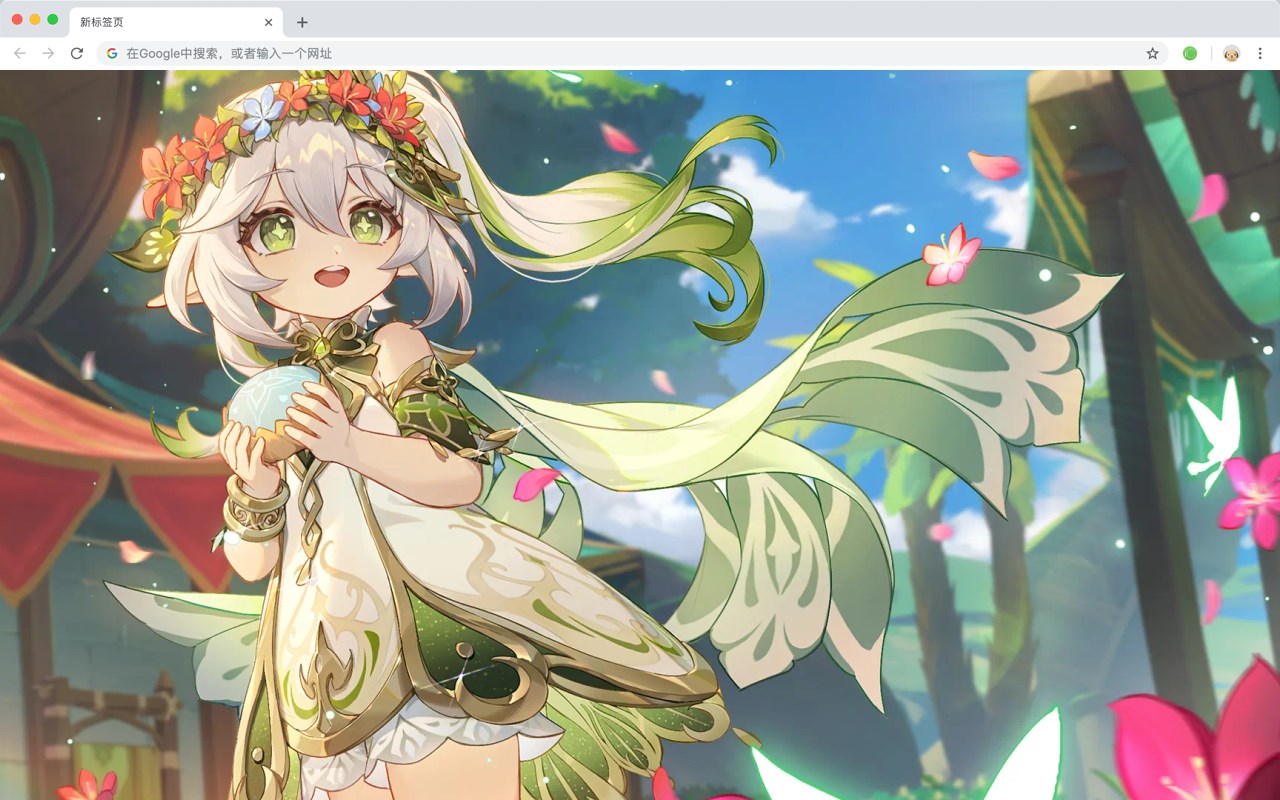Viewport: 1280px width, 800px height.
Task: Toggle full screen with the green traffic light
Action: [54, 18]
